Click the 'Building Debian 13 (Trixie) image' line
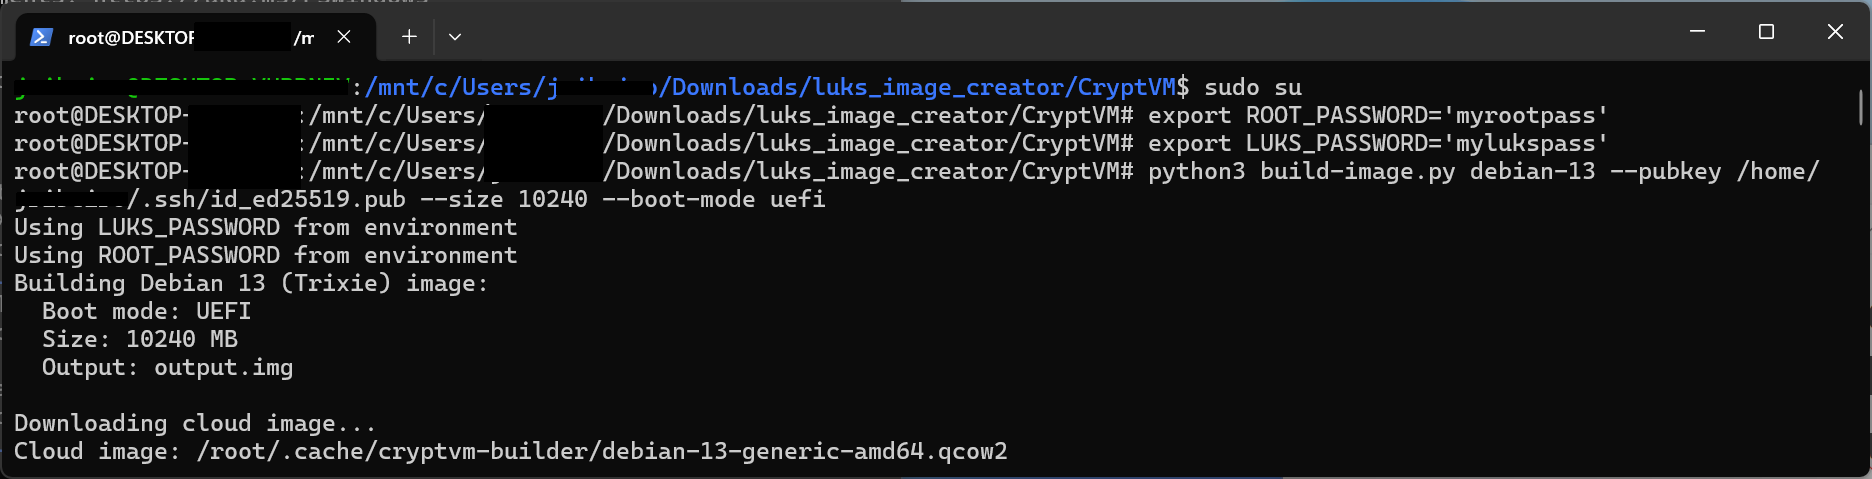 (x=250, y=284)
